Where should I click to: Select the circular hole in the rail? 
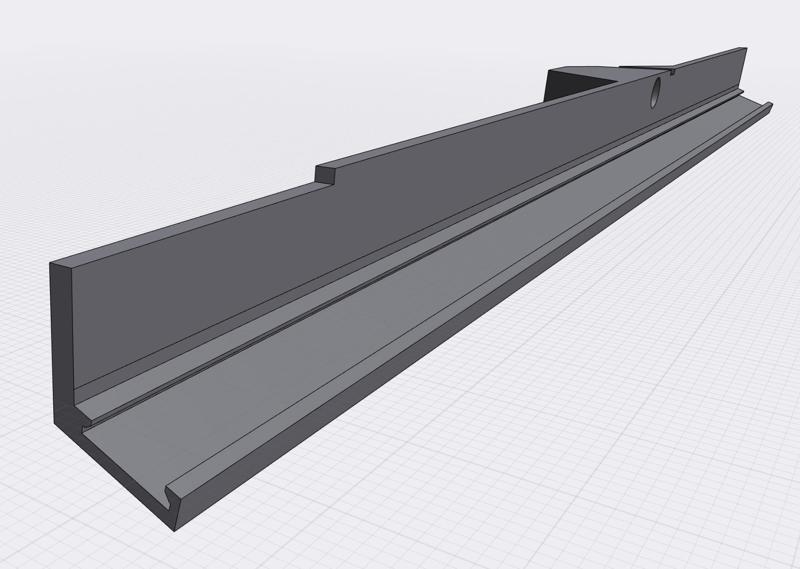coord(655,92)
